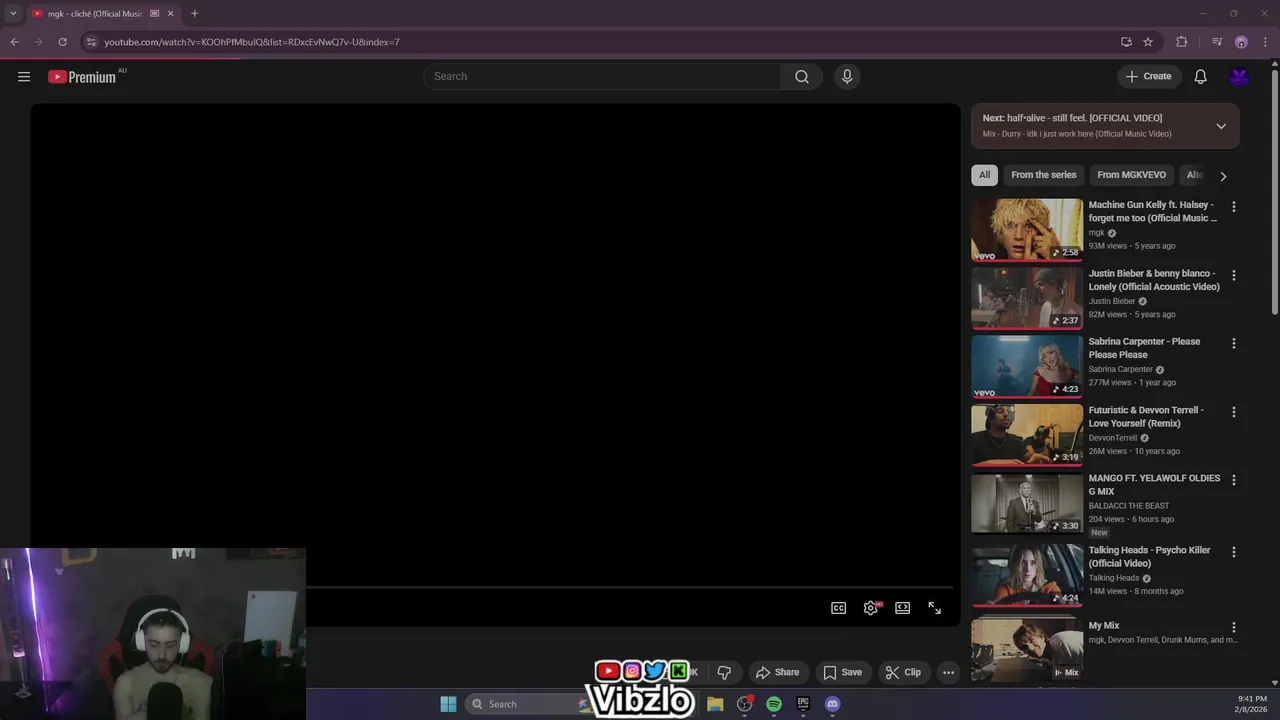Open the tab search dropdown in Chrome

point(13,14)
